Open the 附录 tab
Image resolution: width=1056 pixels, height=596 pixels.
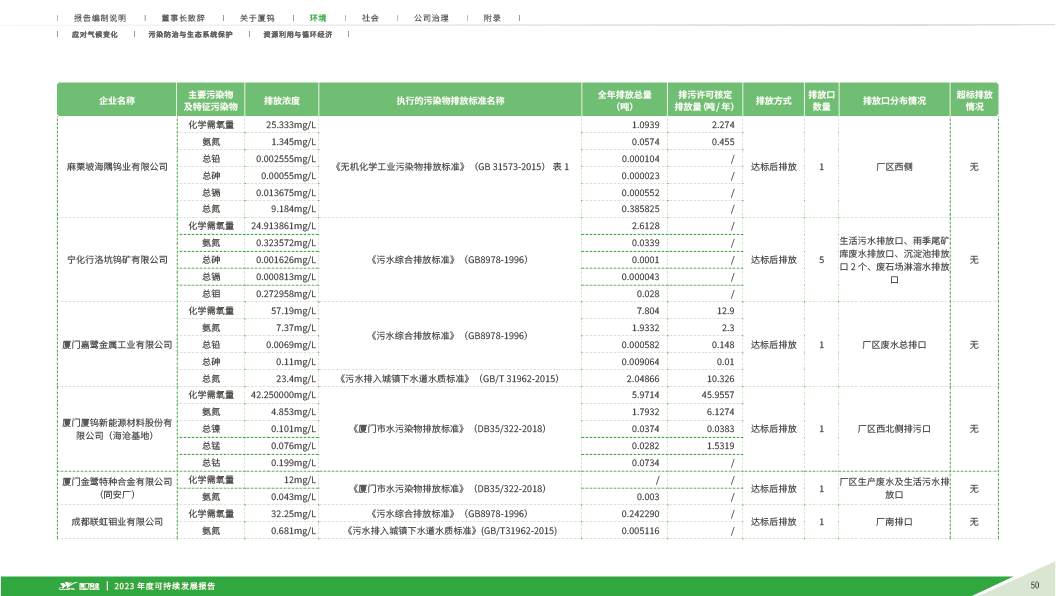492,18
